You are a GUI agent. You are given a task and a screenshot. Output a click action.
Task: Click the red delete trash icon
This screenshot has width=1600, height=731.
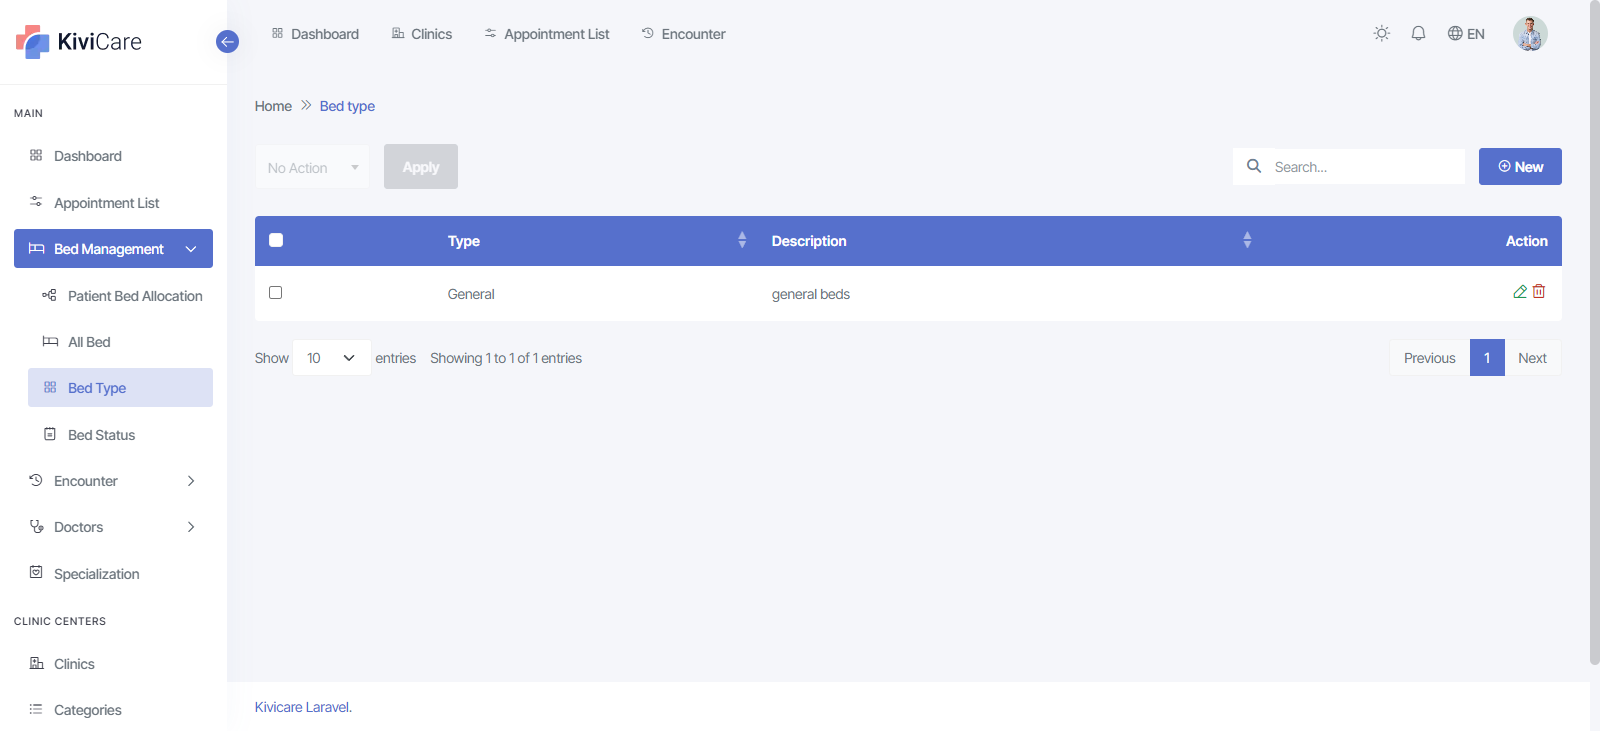[1539, 292]
